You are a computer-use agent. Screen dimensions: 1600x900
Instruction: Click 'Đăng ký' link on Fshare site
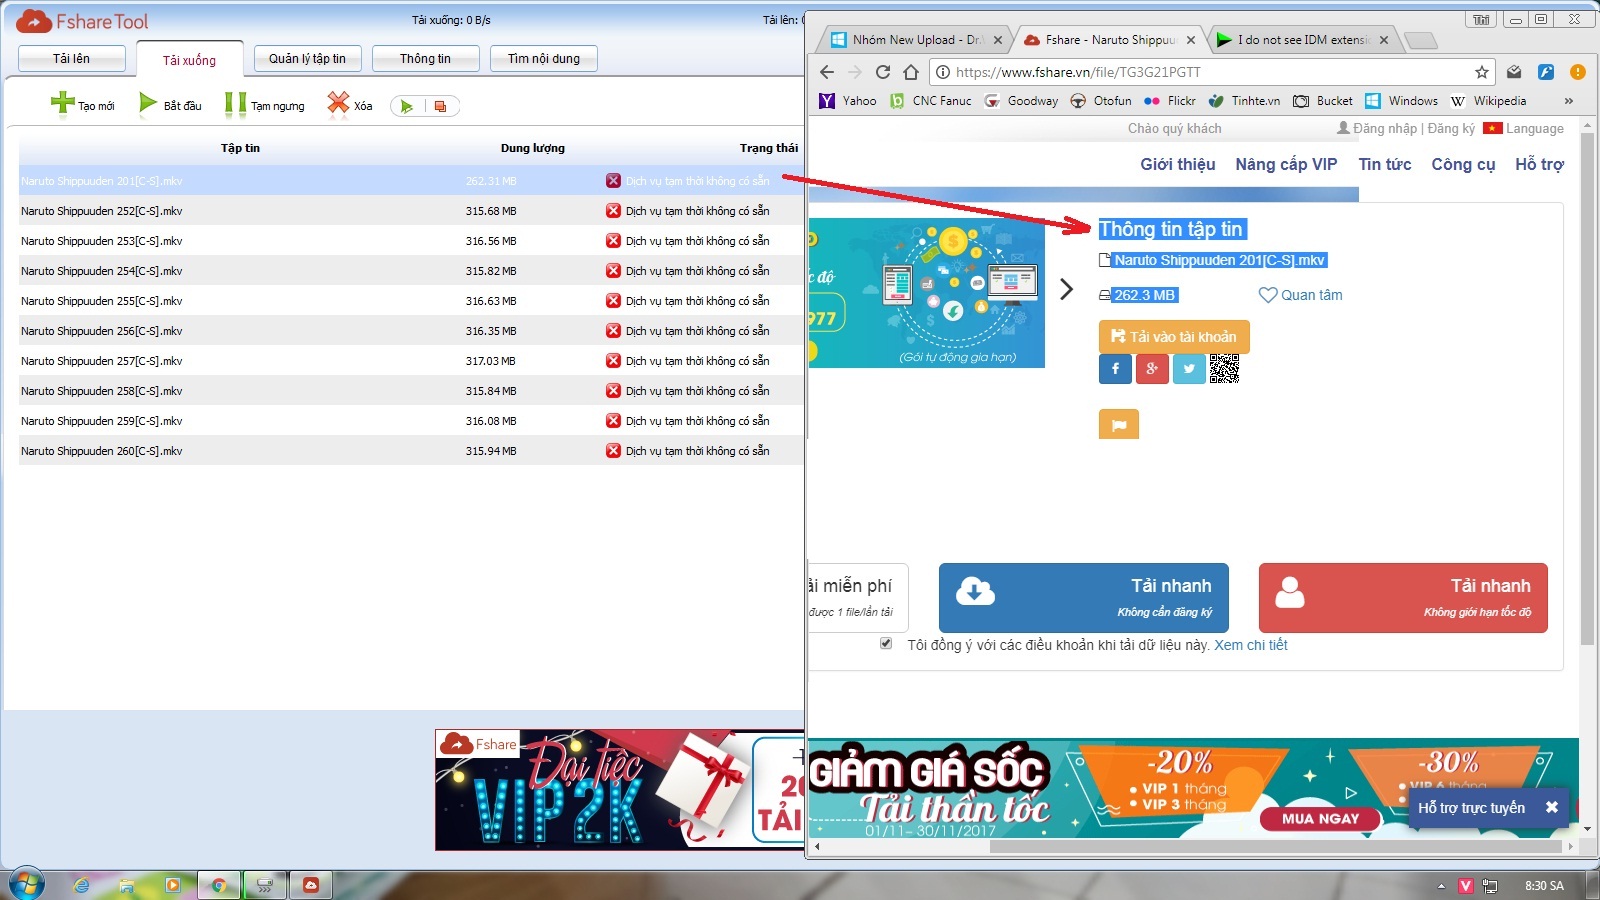(x=1451, y=128)
